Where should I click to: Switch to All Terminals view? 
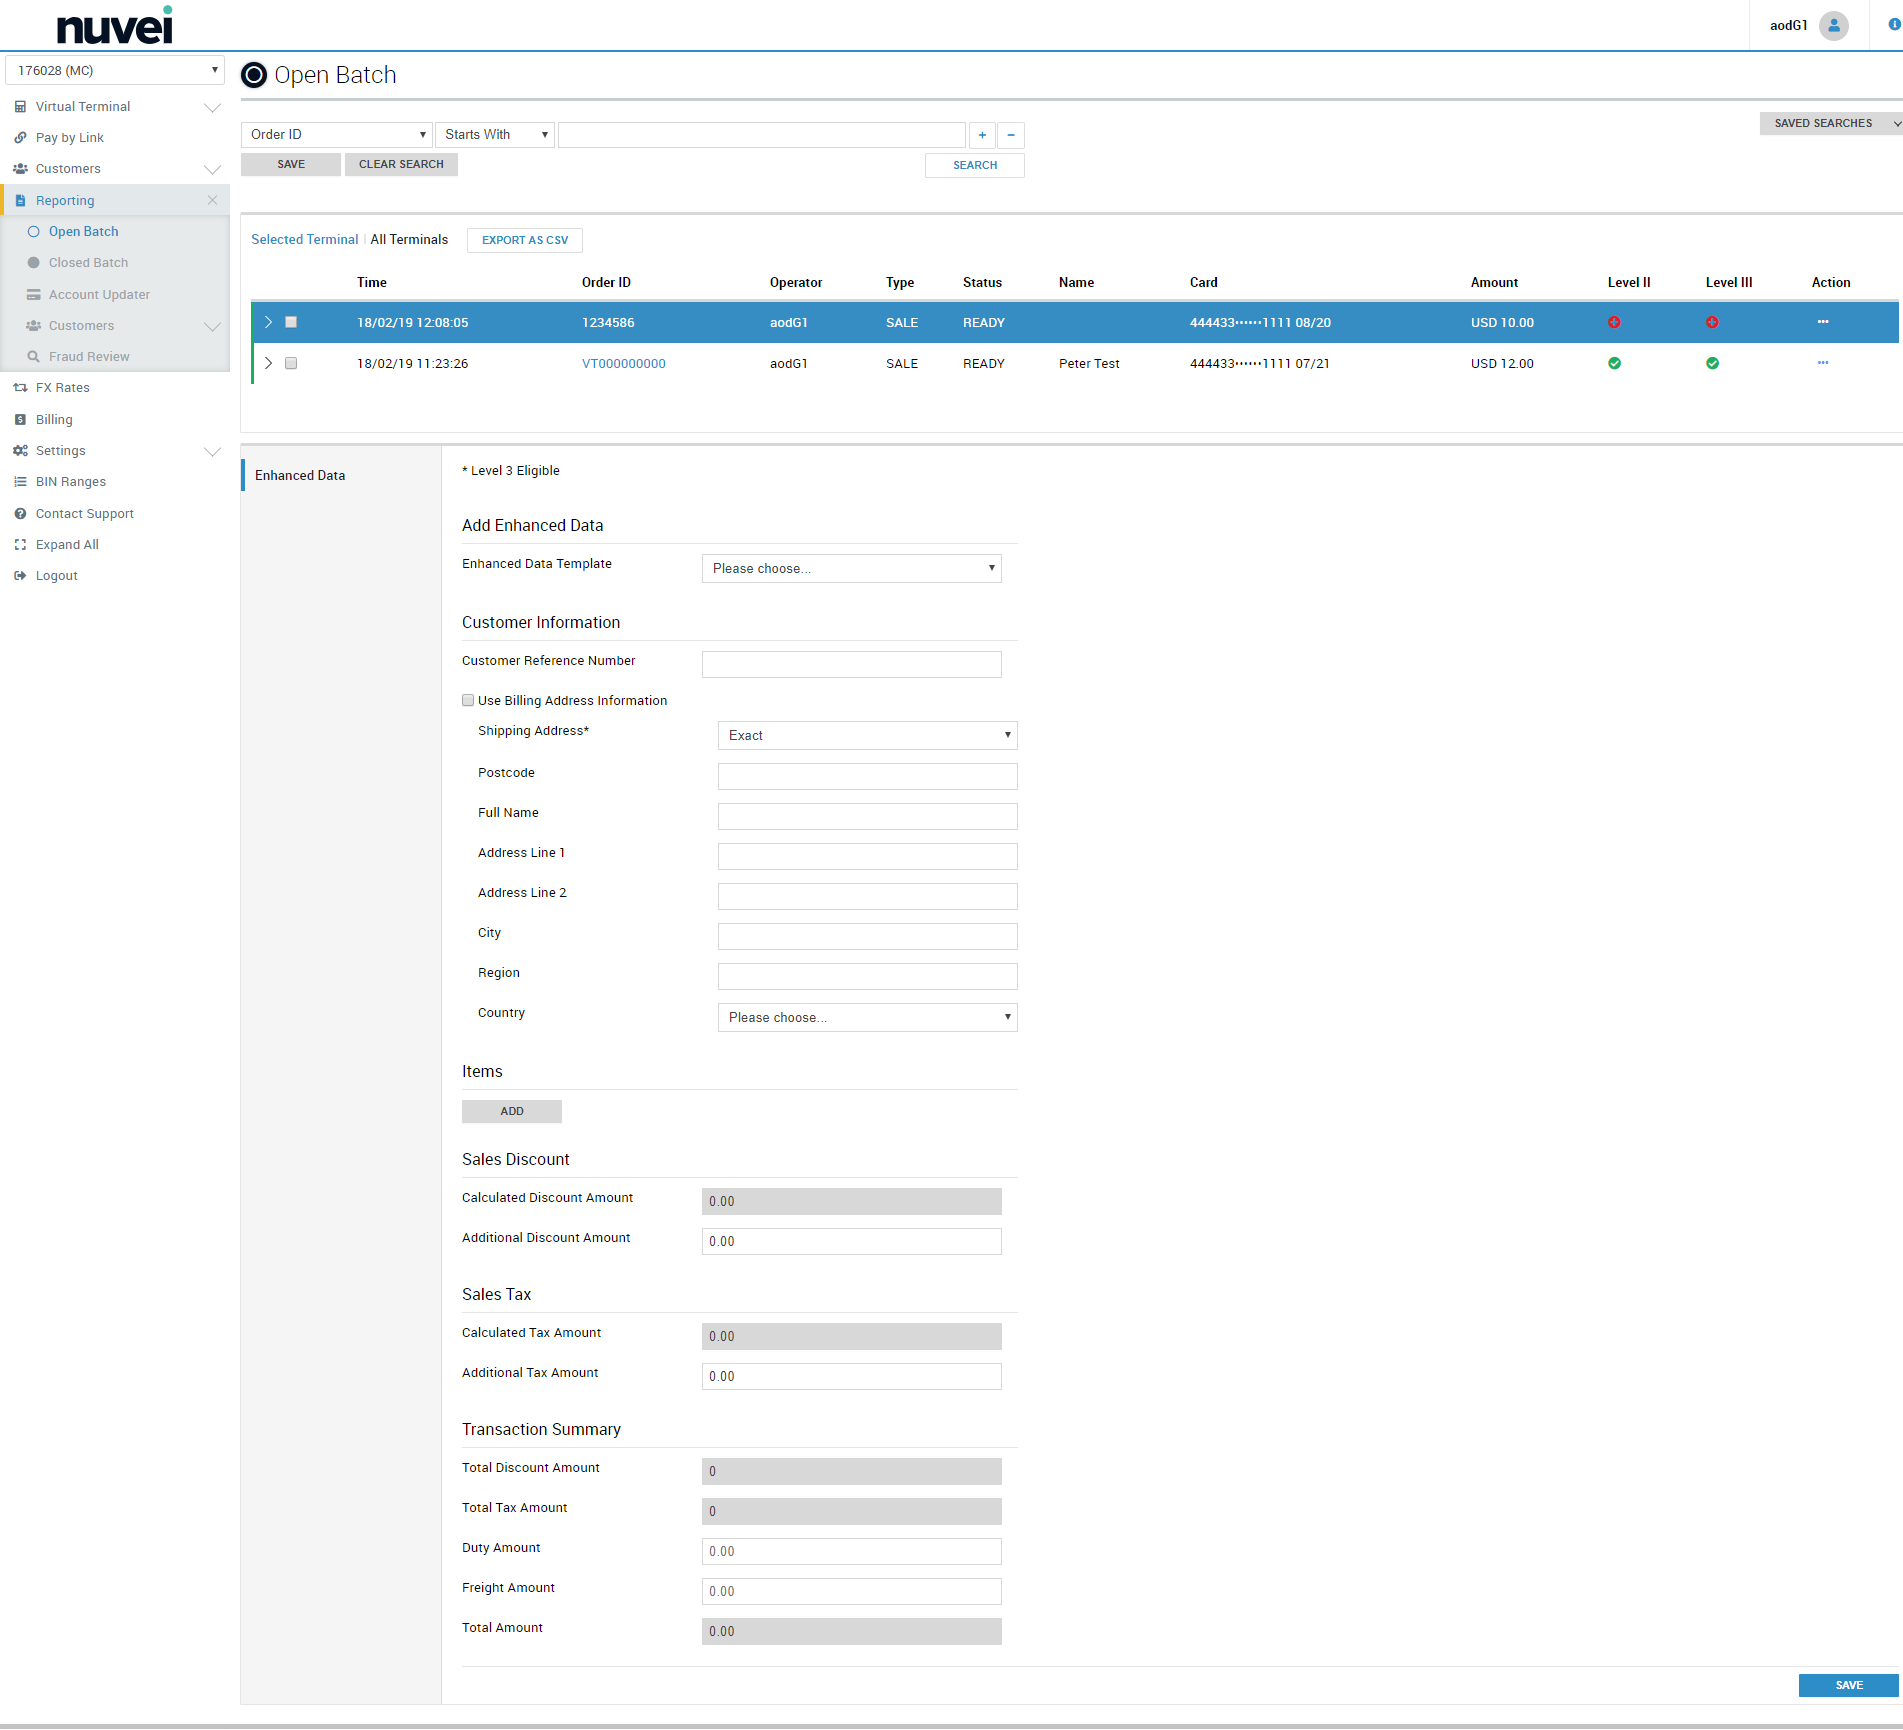409,240
